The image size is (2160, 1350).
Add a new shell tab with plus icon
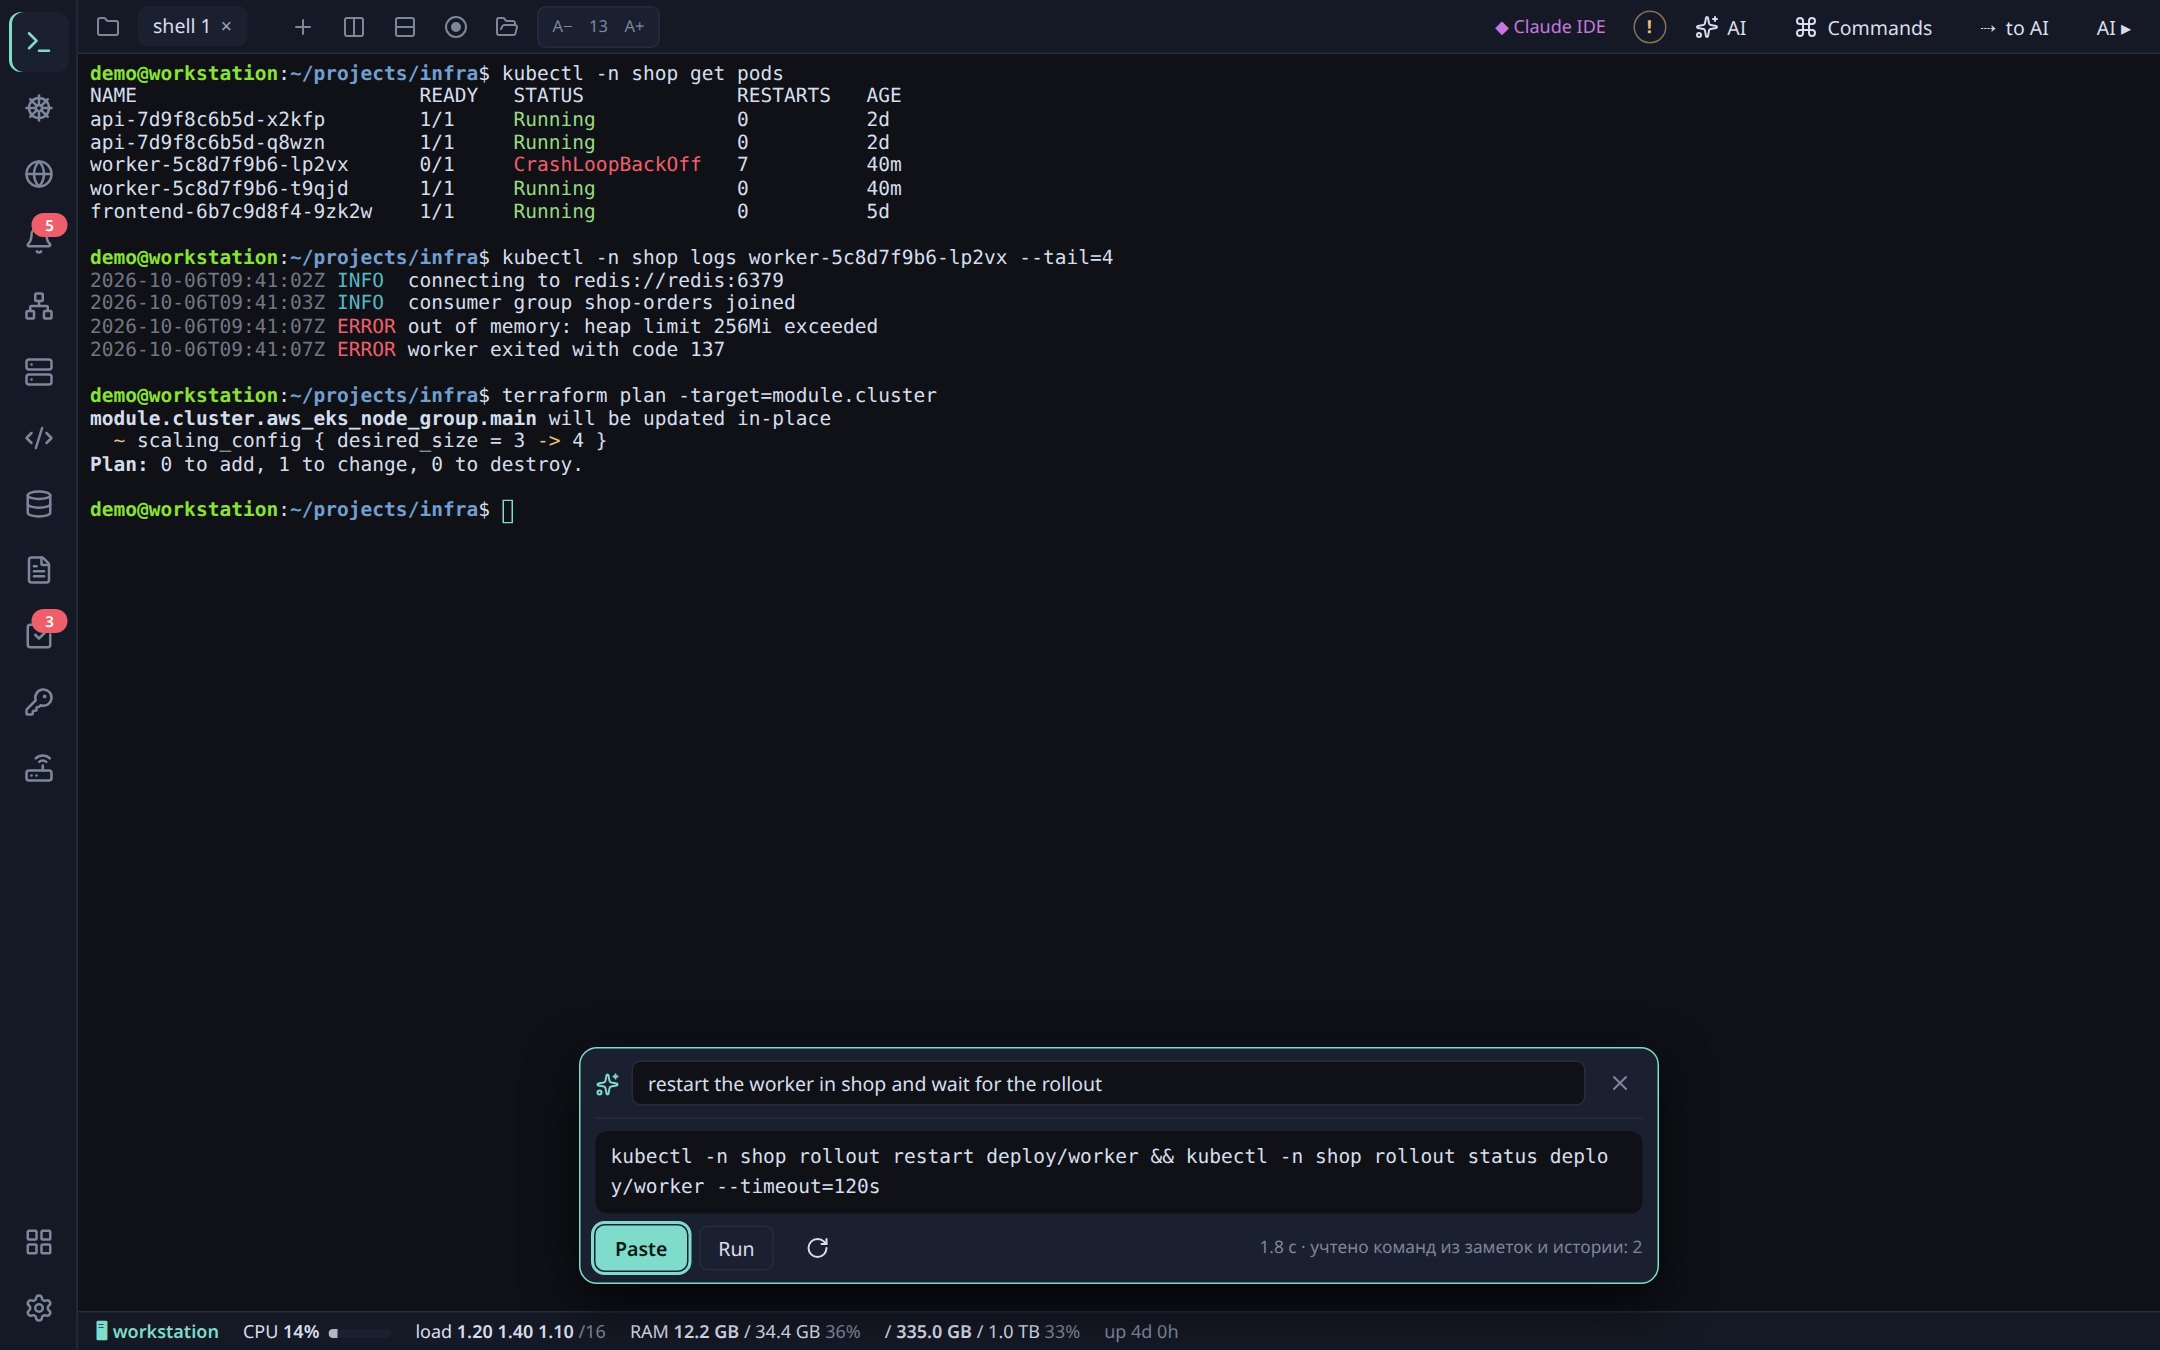coord(303,27)
